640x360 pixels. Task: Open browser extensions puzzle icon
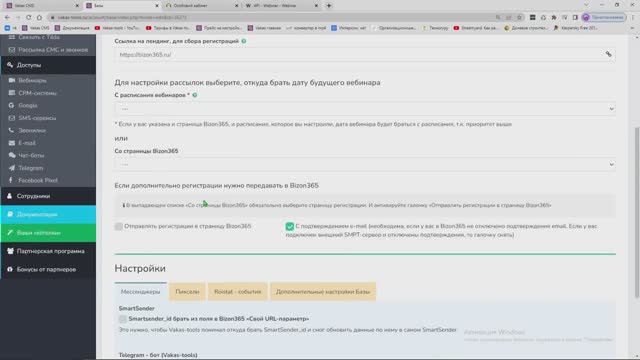coord(554,18)
